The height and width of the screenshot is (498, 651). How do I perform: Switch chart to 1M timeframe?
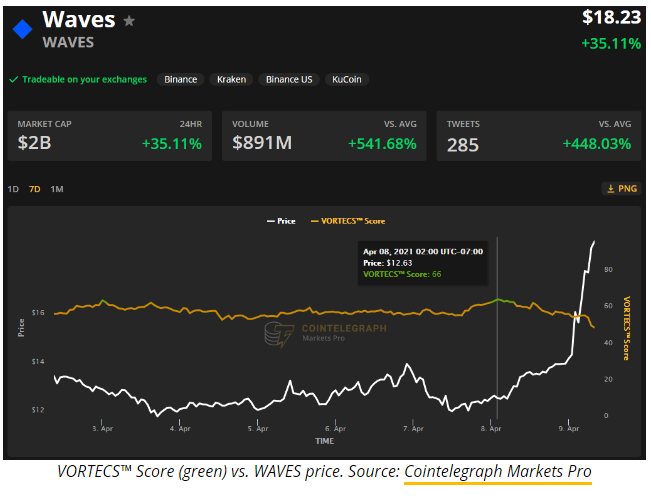pos(57,189)
